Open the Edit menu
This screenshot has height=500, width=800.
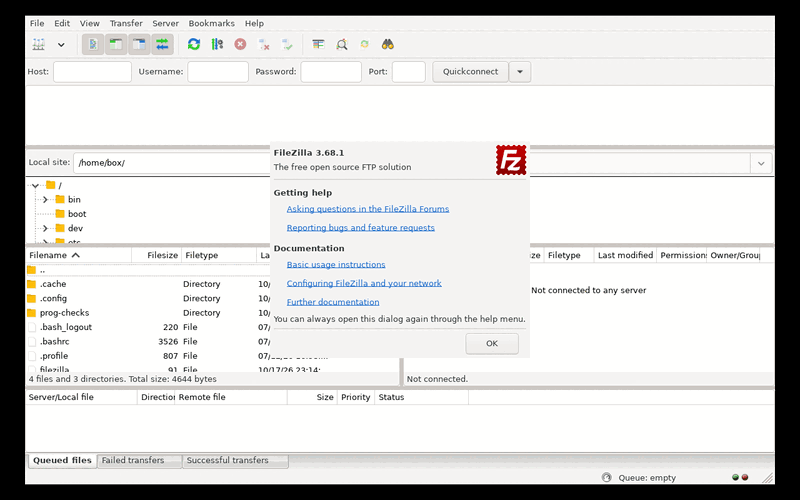(62, 23)
